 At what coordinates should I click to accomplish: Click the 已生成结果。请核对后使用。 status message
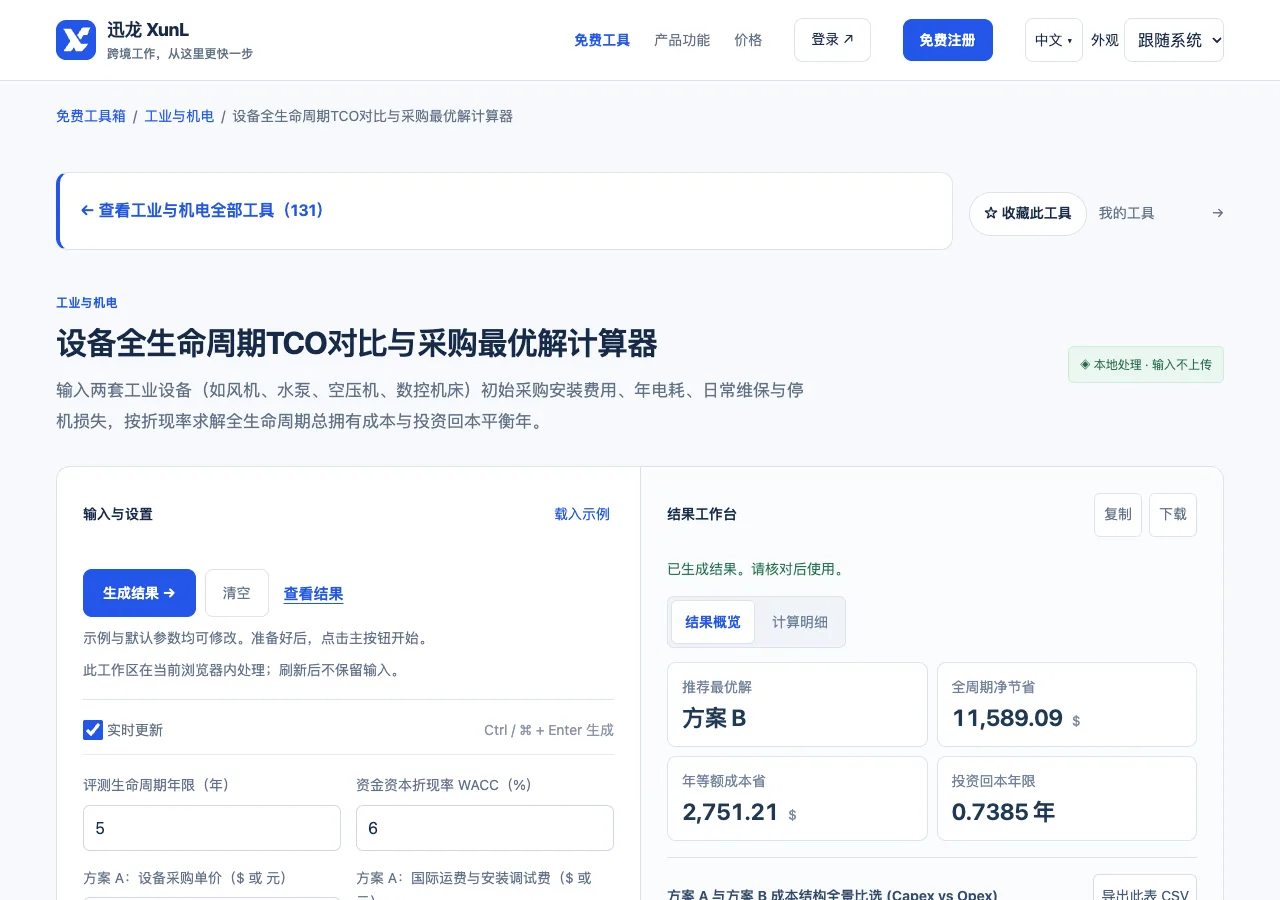coord(757,570)
